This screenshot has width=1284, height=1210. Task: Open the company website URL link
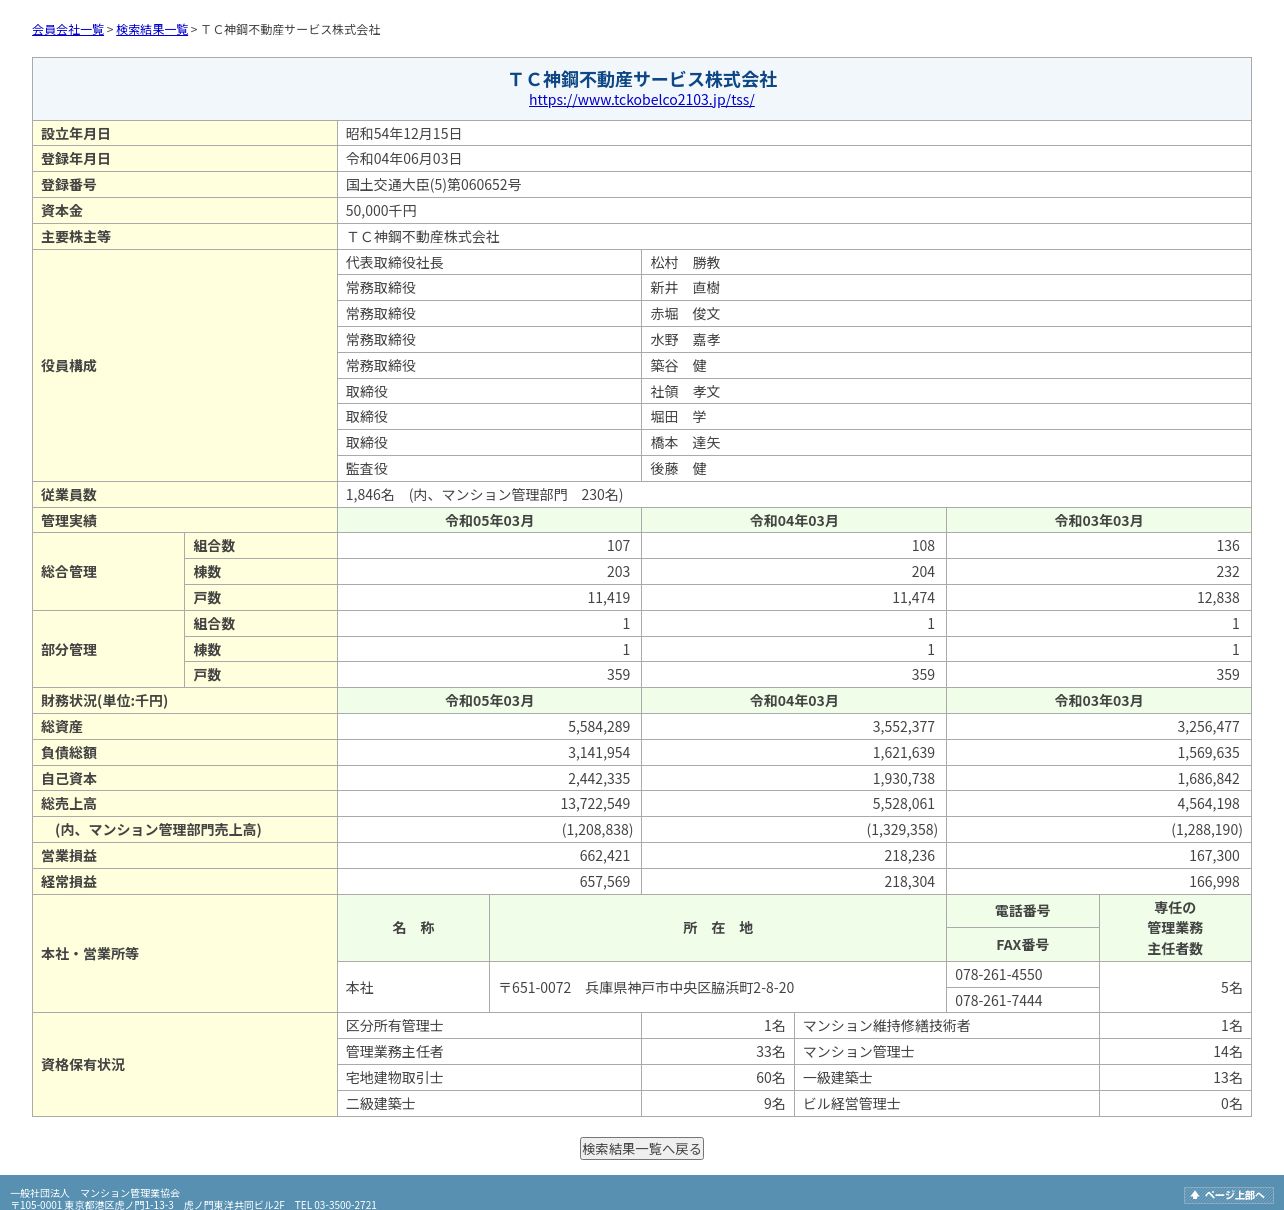642,100
